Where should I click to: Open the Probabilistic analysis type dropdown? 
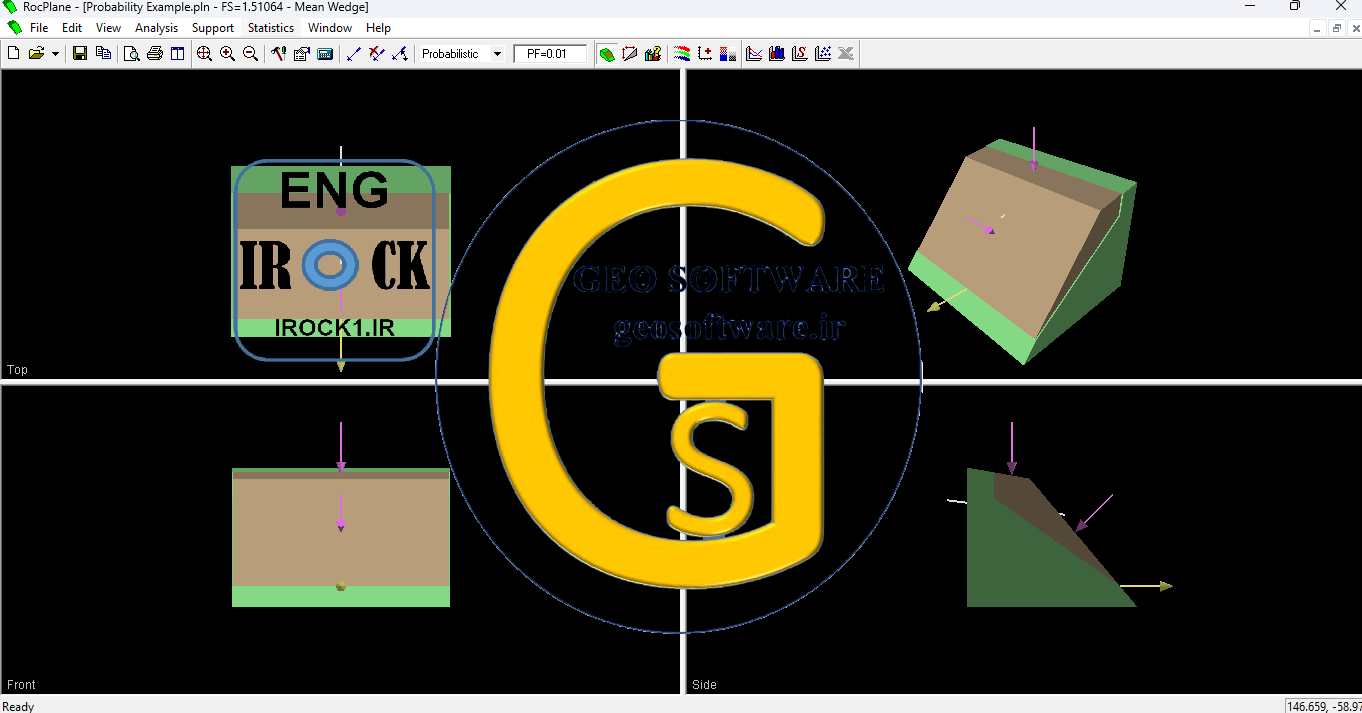pyautogui.click(x=462, y=53)
